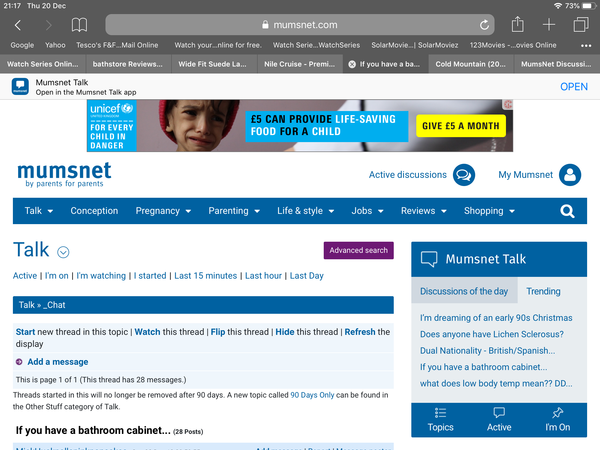Click the search magnifier in nav bar
This screenshot has width=600, height=450.
[567, 211]
